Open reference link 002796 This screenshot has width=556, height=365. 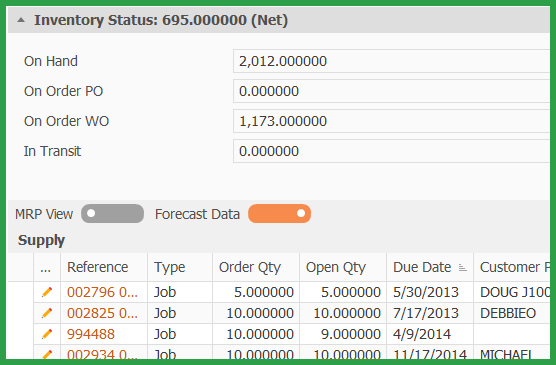coord(102,292)
